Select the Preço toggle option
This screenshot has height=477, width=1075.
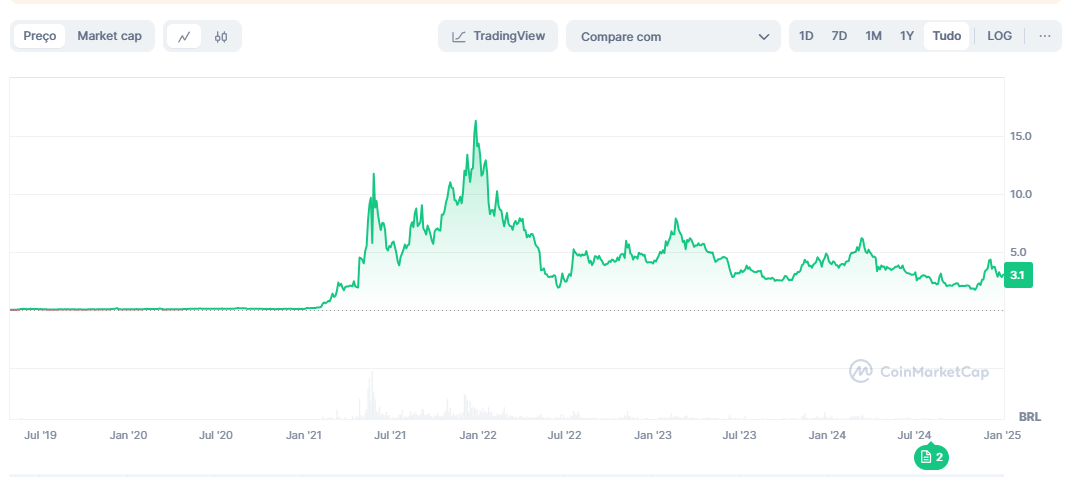[x=40, y=36]
